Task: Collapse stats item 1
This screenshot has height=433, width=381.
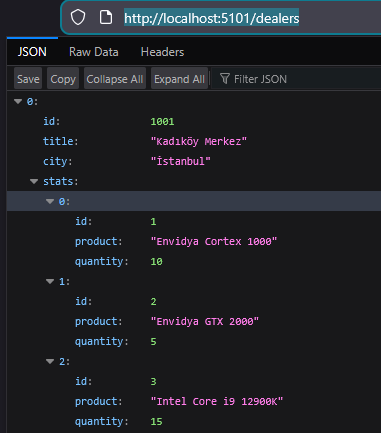Action: [50, 281]
